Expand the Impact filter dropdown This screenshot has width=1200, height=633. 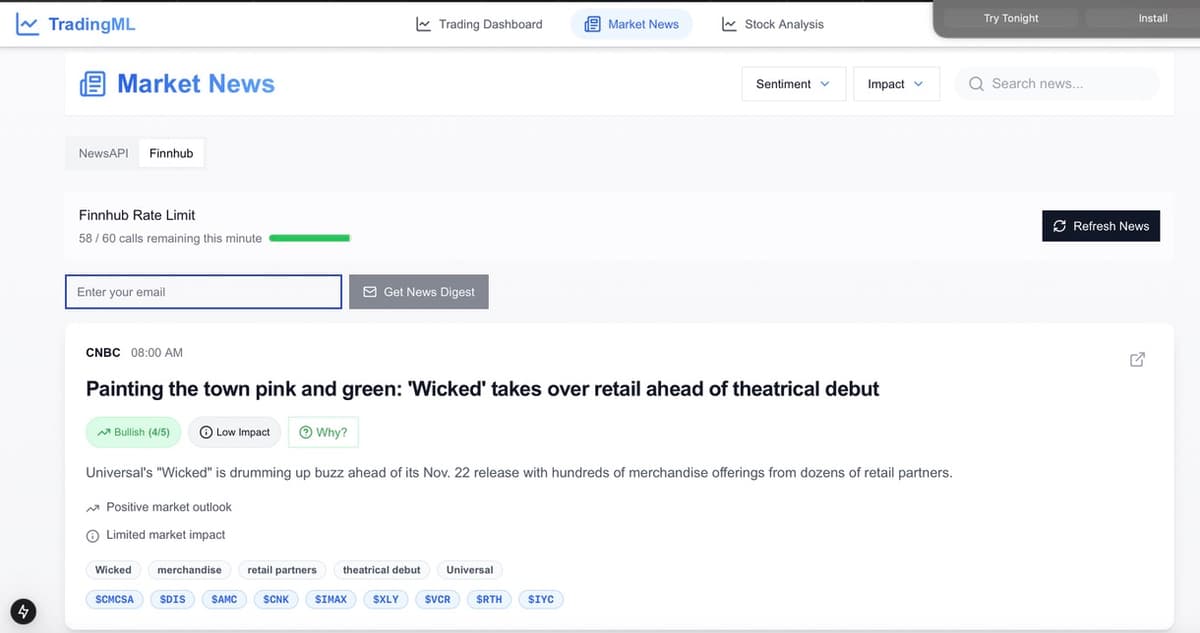pos(895,84)
